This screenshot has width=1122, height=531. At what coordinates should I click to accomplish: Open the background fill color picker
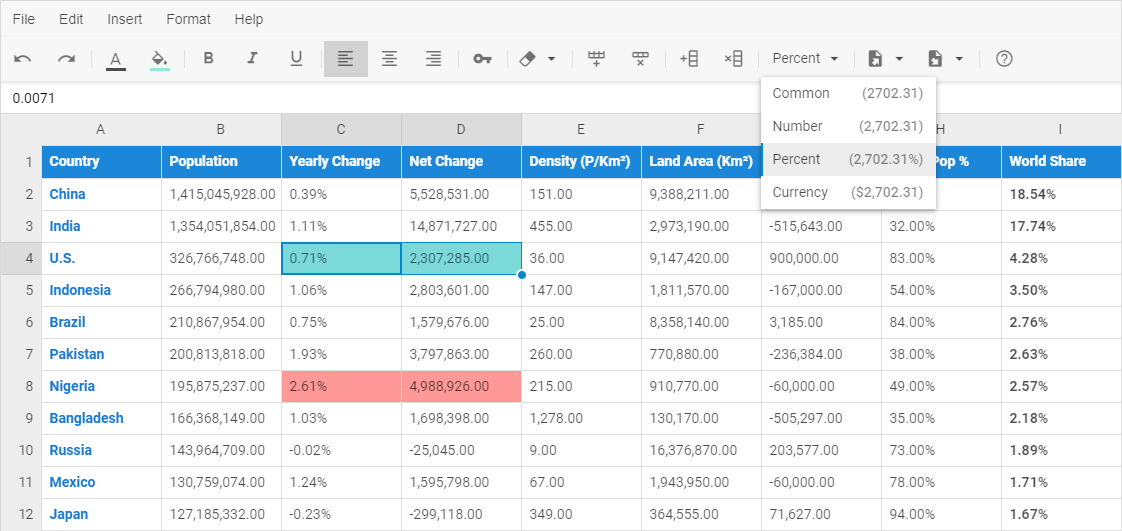click(x=159, y=59)
